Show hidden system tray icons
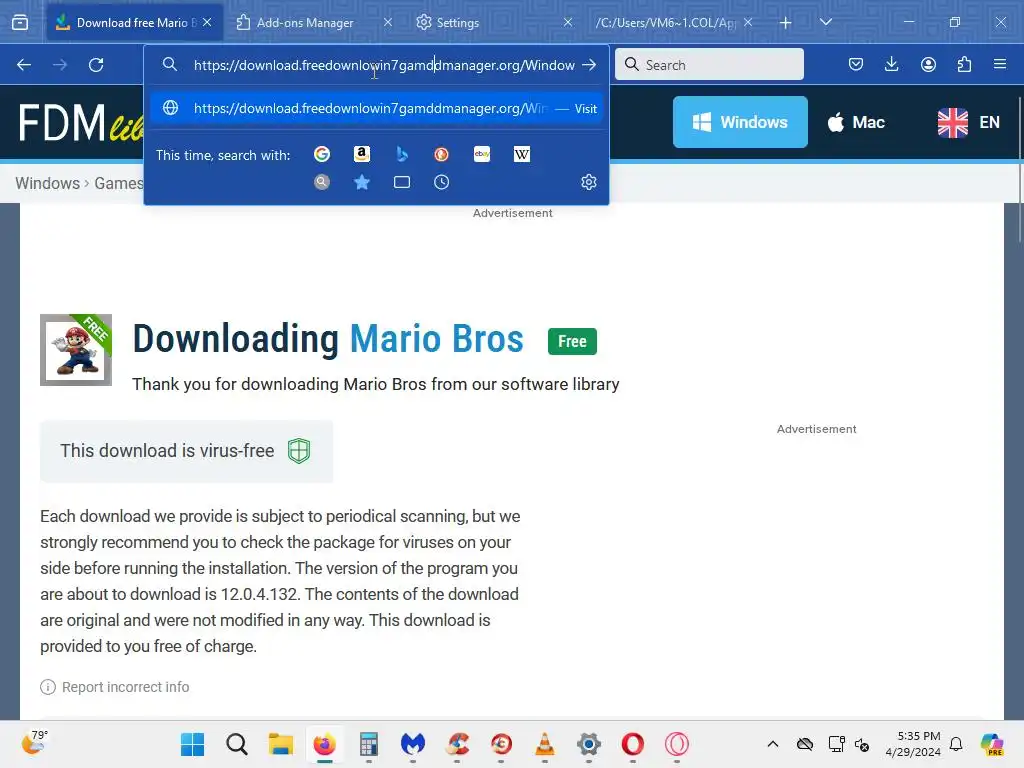 click(x=773, y=744)
